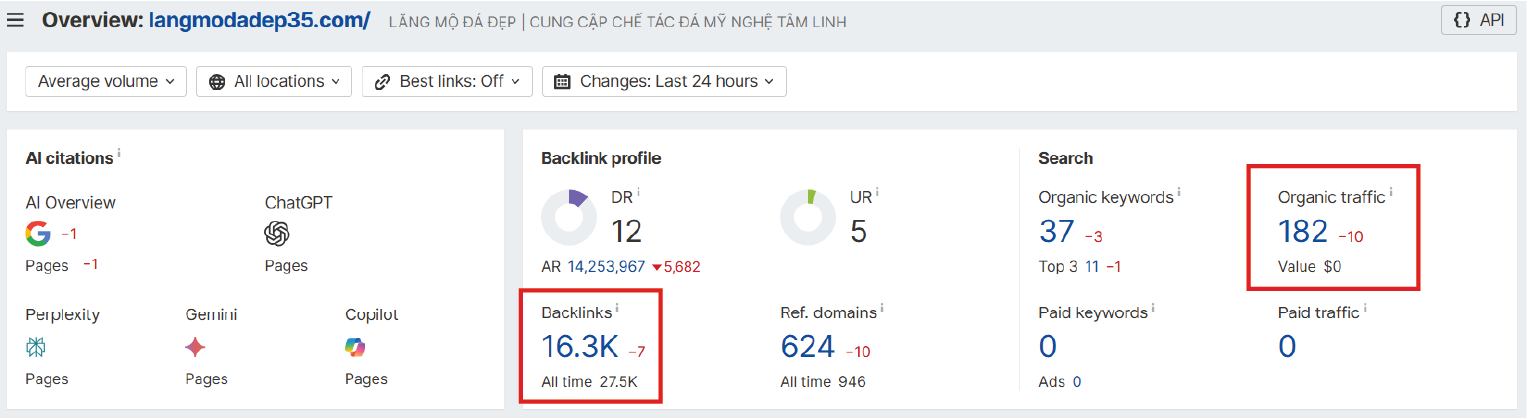Click Pages label under Copilot

366,379
